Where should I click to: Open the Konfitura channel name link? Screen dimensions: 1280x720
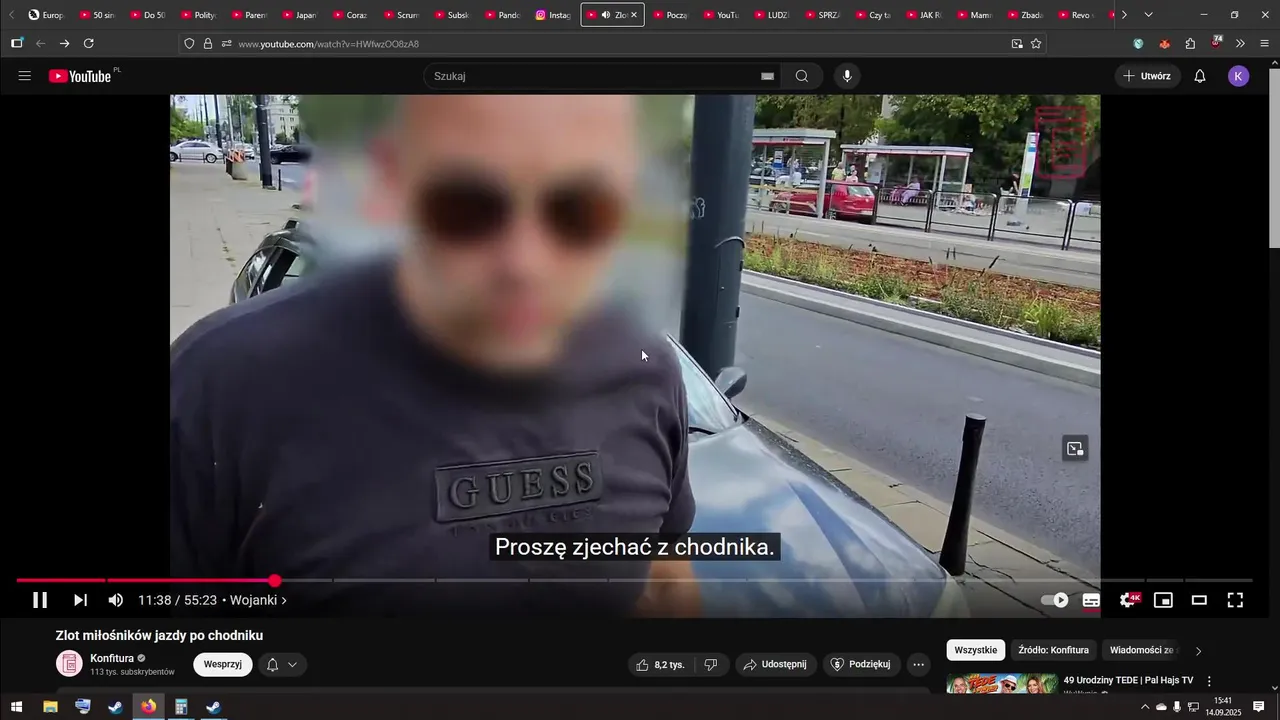[112, 658]
